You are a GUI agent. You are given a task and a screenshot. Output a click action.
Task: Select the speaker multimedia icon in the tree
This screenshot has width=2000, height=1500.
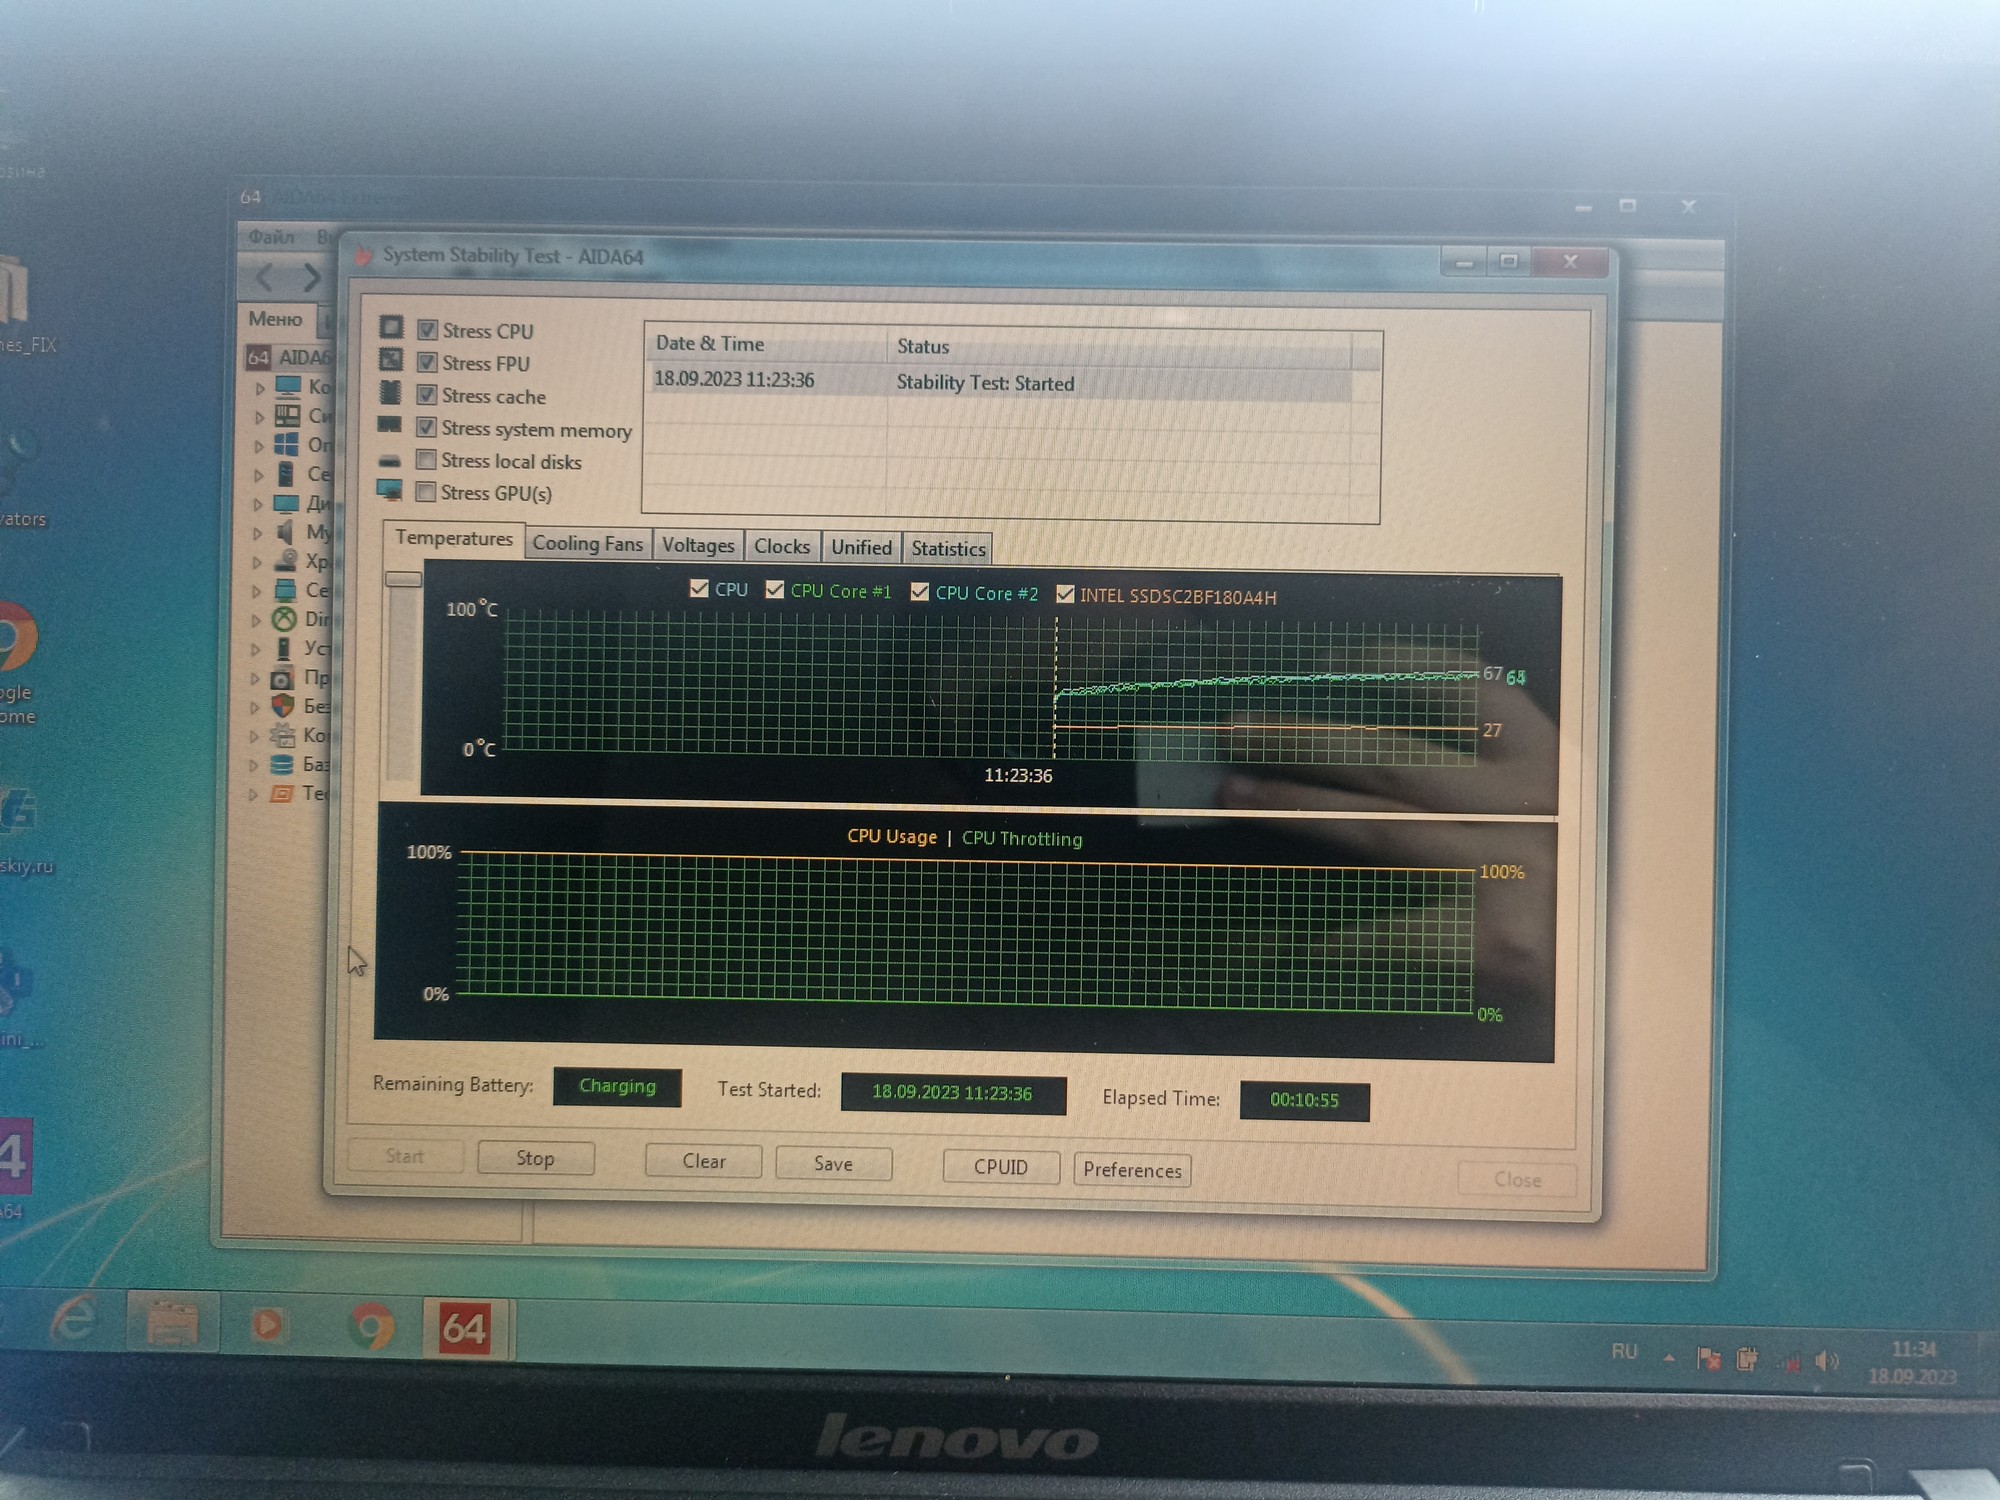(x=286, y=532)
